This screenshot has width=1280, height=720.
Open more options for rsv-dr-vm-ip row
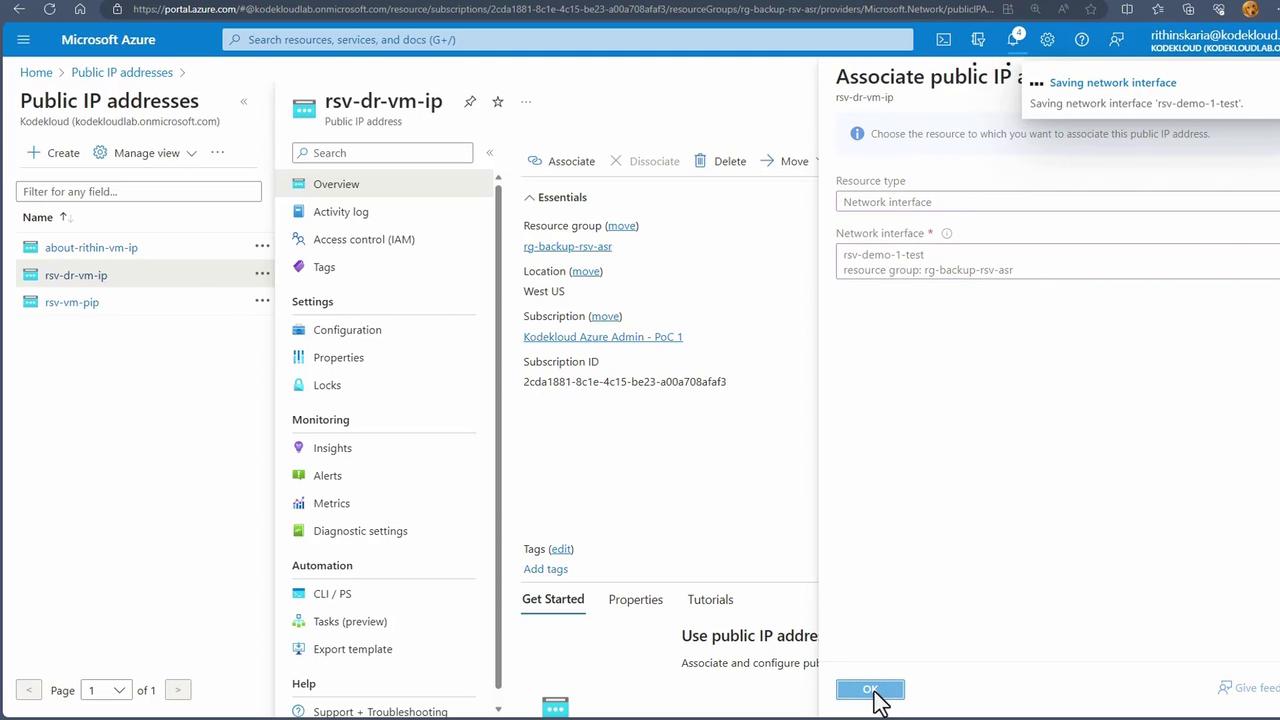(262, 273)
